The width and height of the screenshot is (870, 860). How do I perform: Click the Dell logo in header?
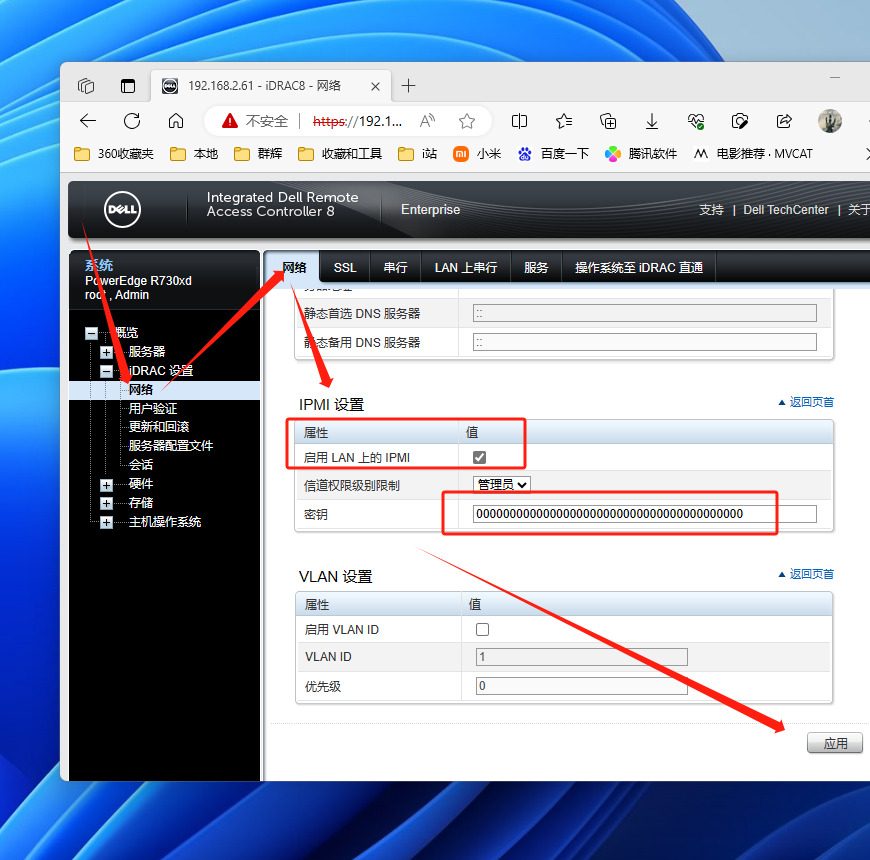click(x=123, y=209)
